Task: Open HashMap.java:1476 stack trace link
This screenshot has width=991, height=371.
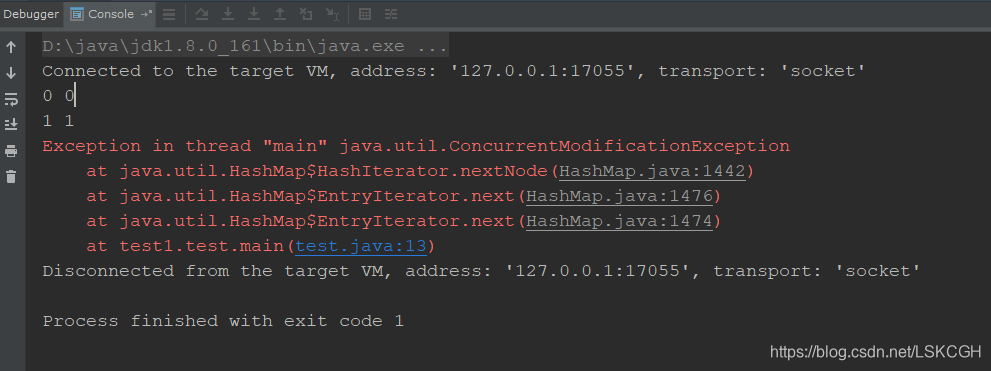Action: point(618,197)
